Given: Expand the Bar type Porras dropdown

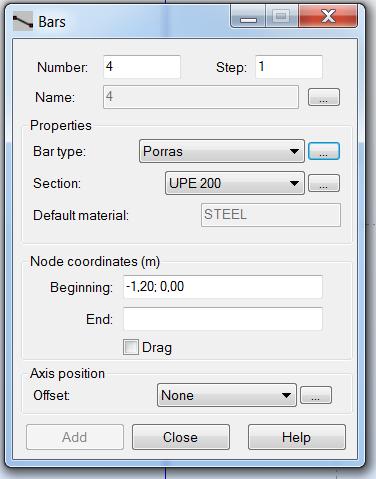Looking at the screenshot, I should 222,151.
